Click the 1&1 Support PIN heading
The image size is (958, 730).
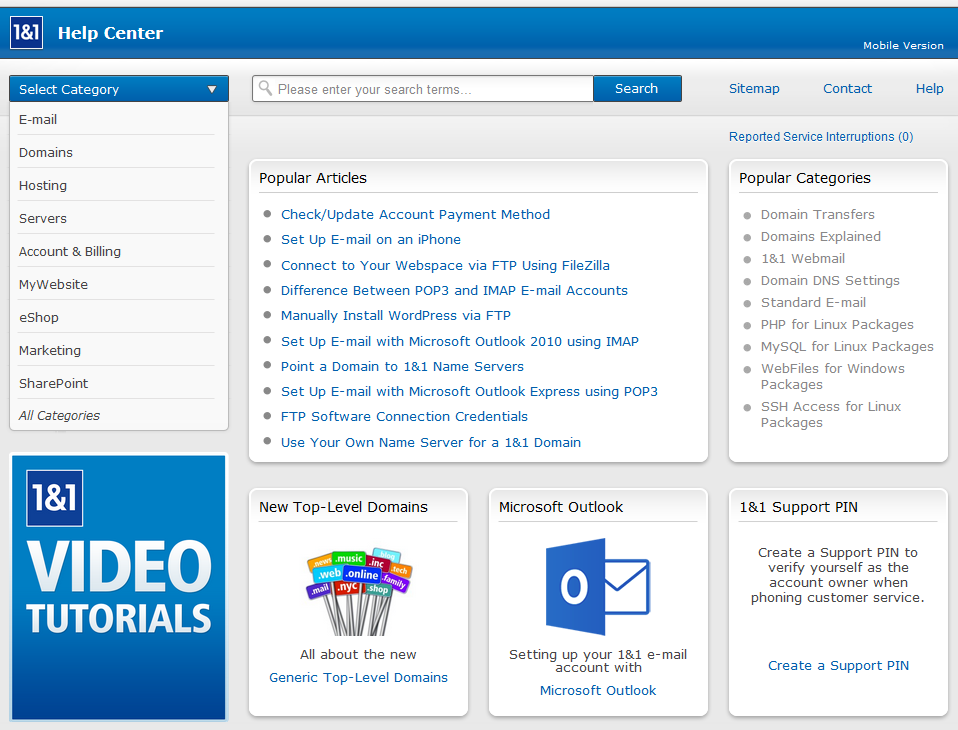click(799, 507)
